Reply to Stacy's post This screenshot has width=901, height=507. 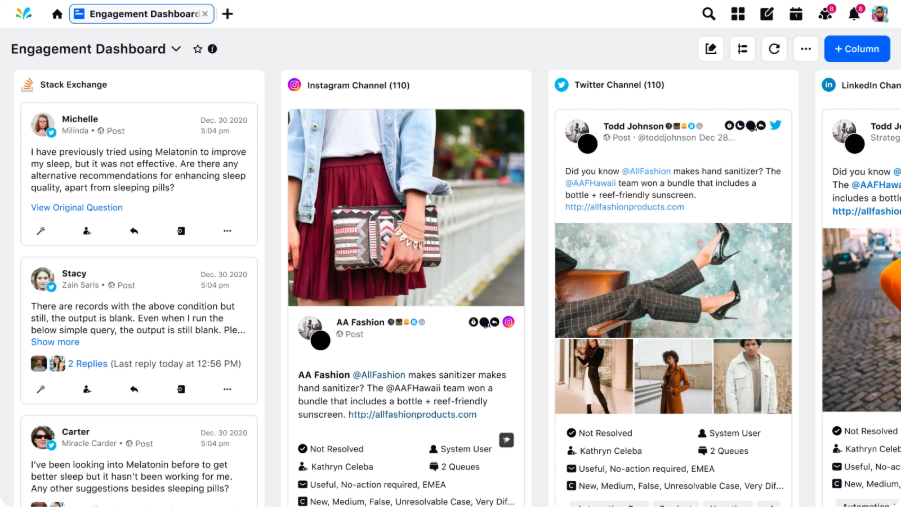(x=134, y=389)
